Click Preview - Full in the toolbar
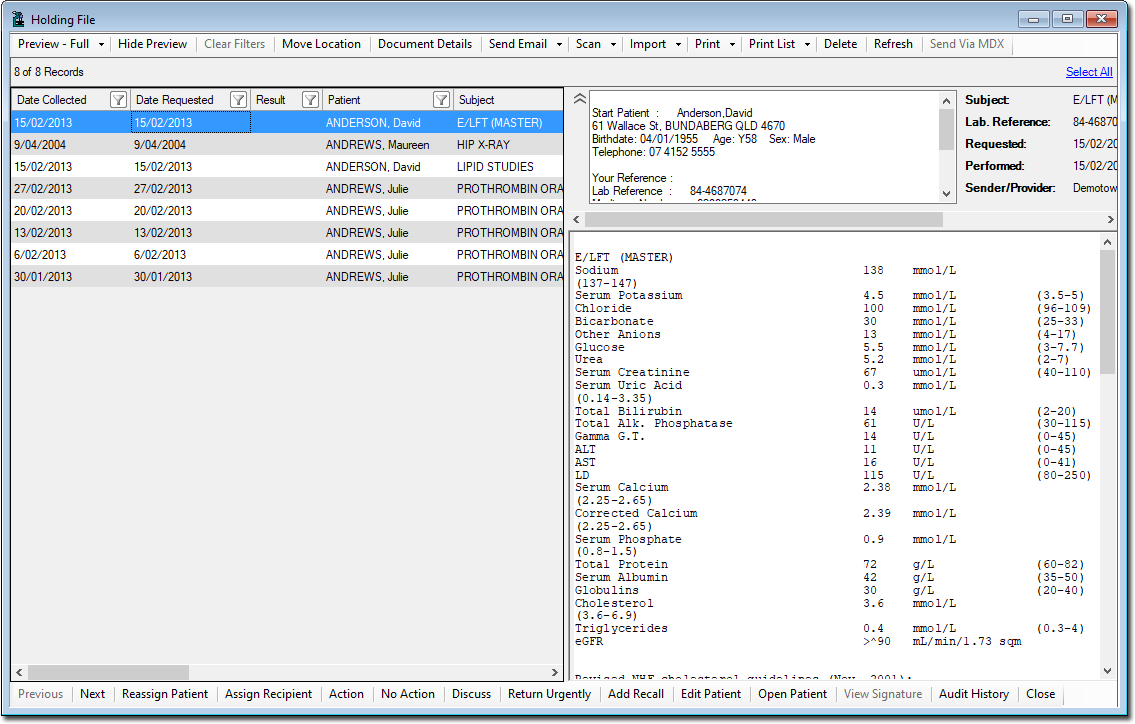1135x724 pixels. coord(54,44)
